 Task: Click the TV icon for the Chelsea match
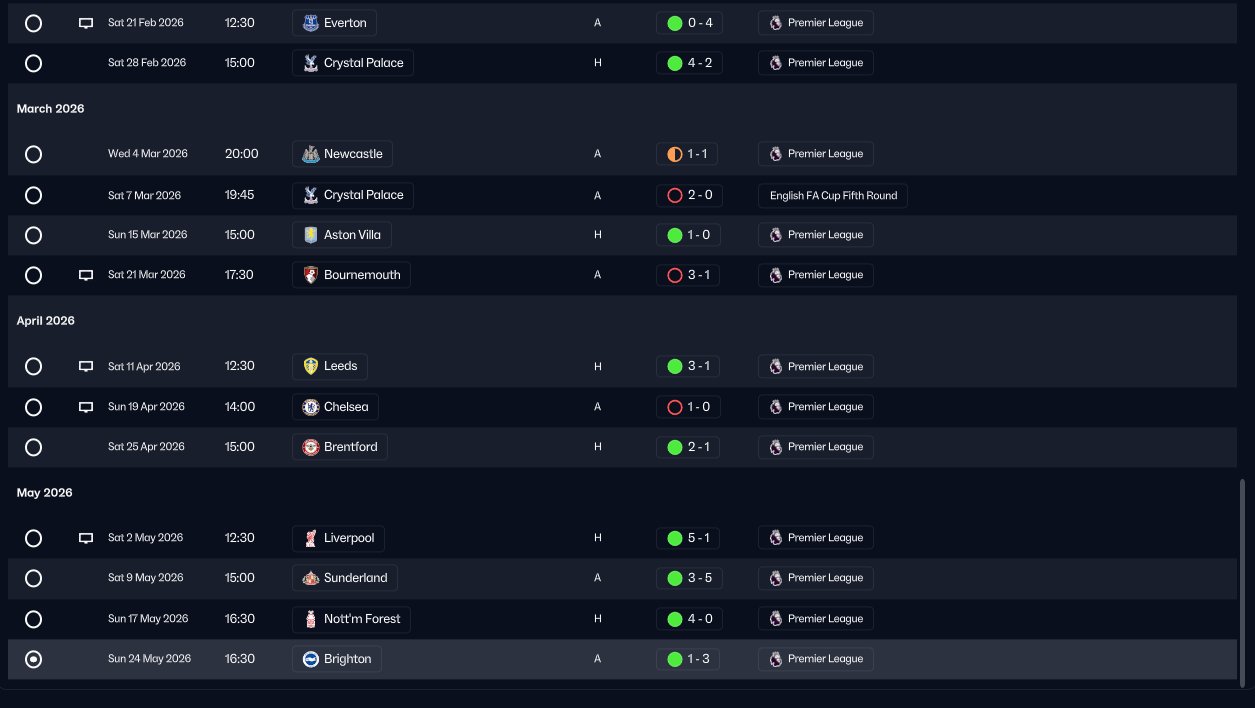click(x=86, y=407)
